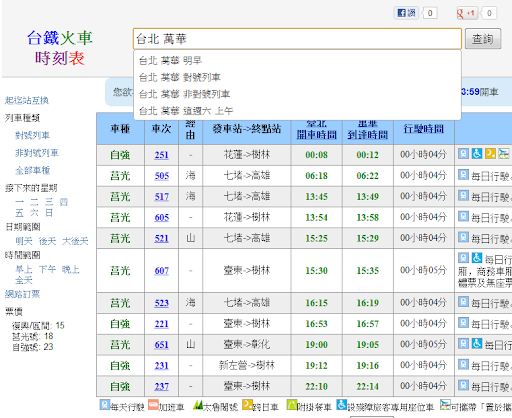Click the wheelchair seat legend icon below table

click(342, 405)
